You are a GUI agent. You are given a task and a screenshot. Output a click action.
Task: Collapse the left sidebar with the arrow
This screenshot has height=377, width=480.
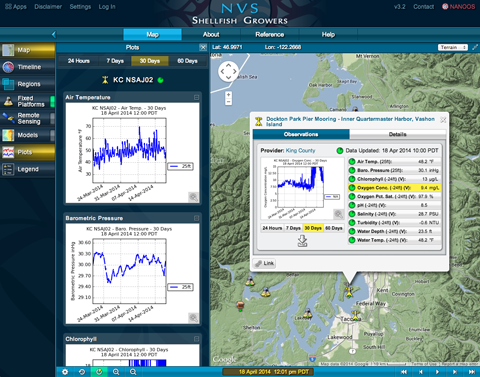pyautogui.click(x=54, y=34)
